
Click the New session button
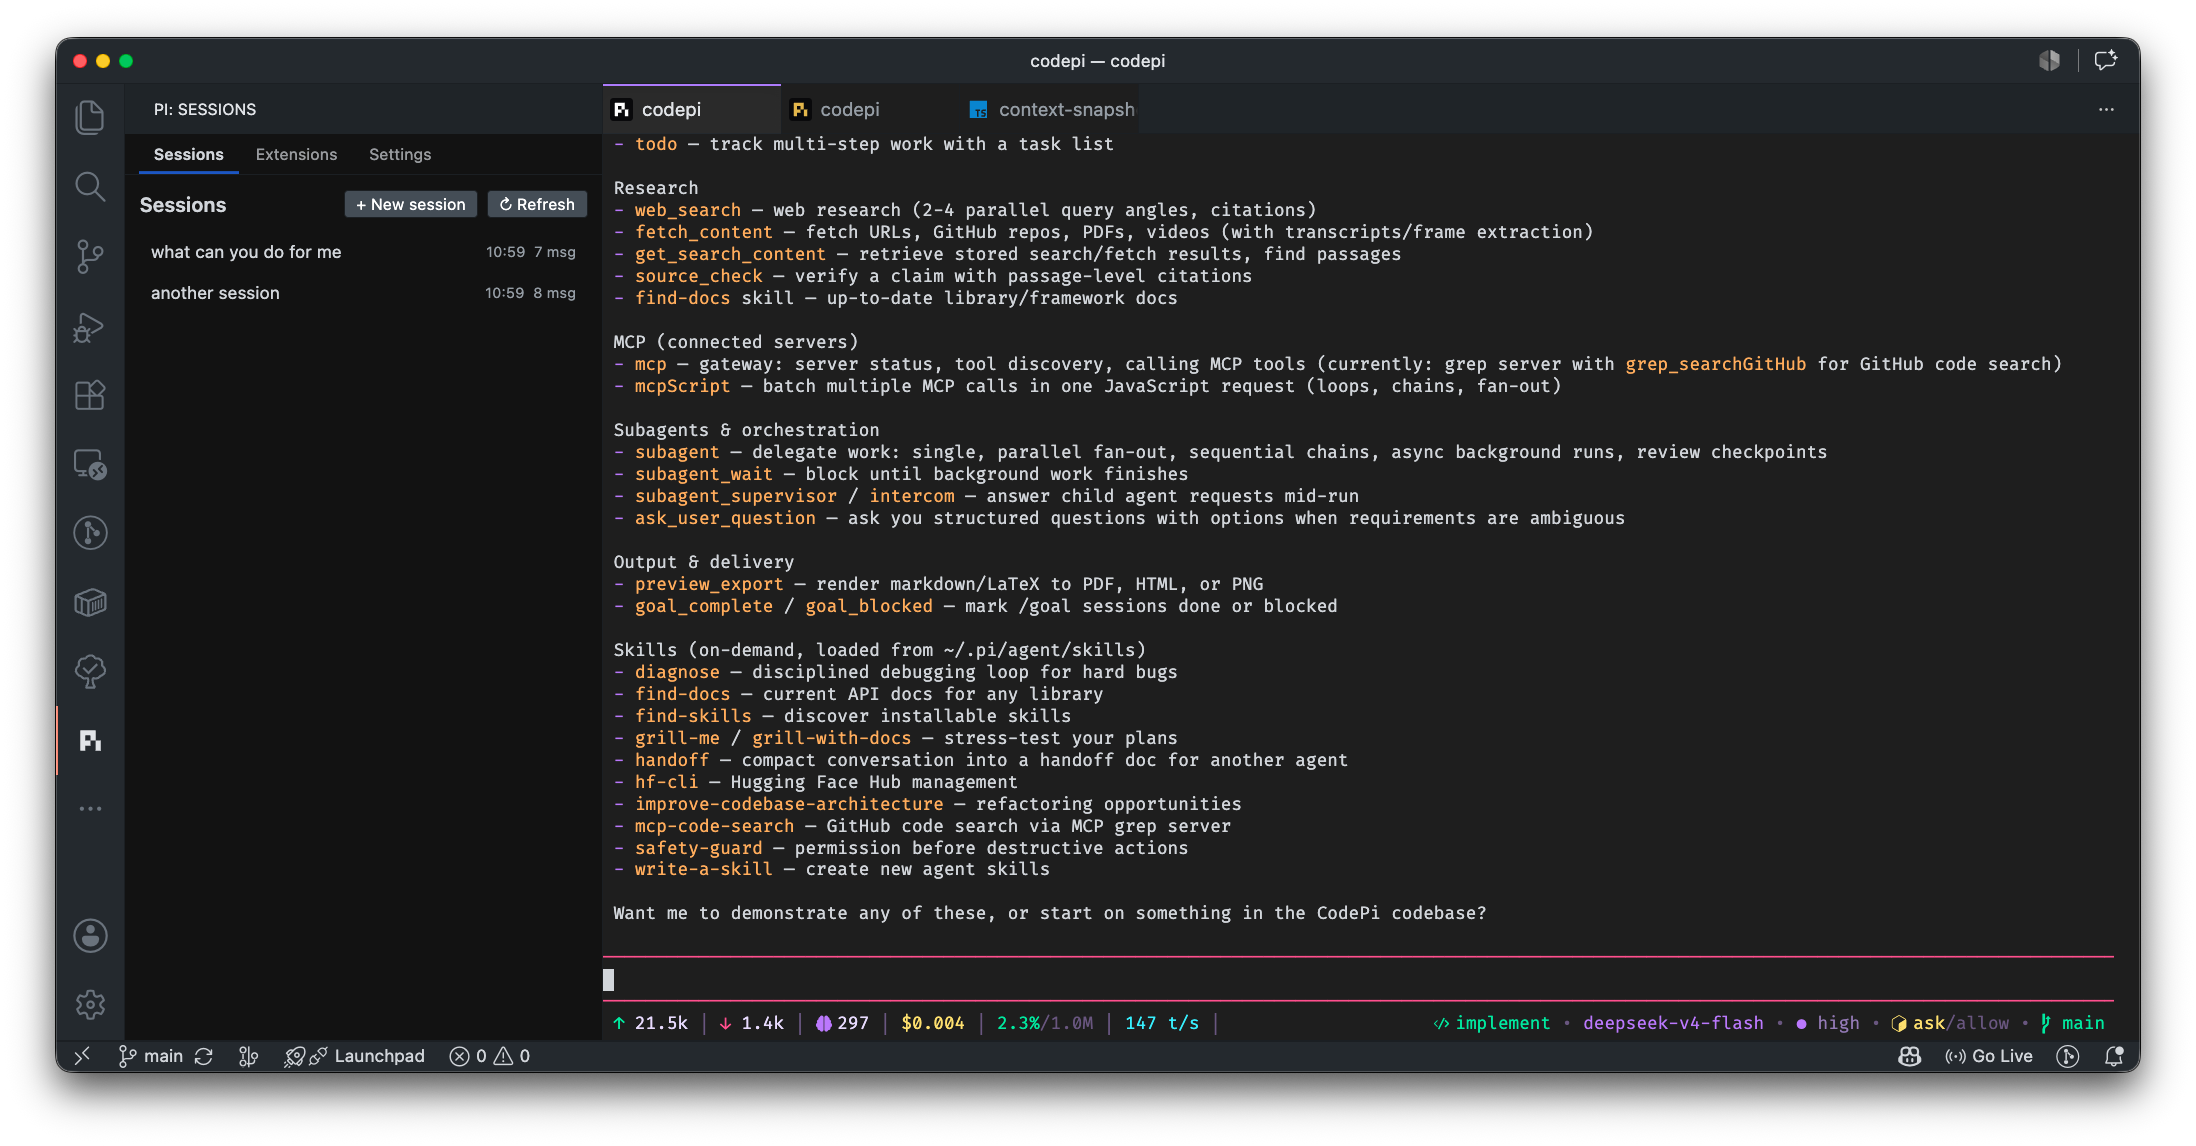[x=411, y=204]
